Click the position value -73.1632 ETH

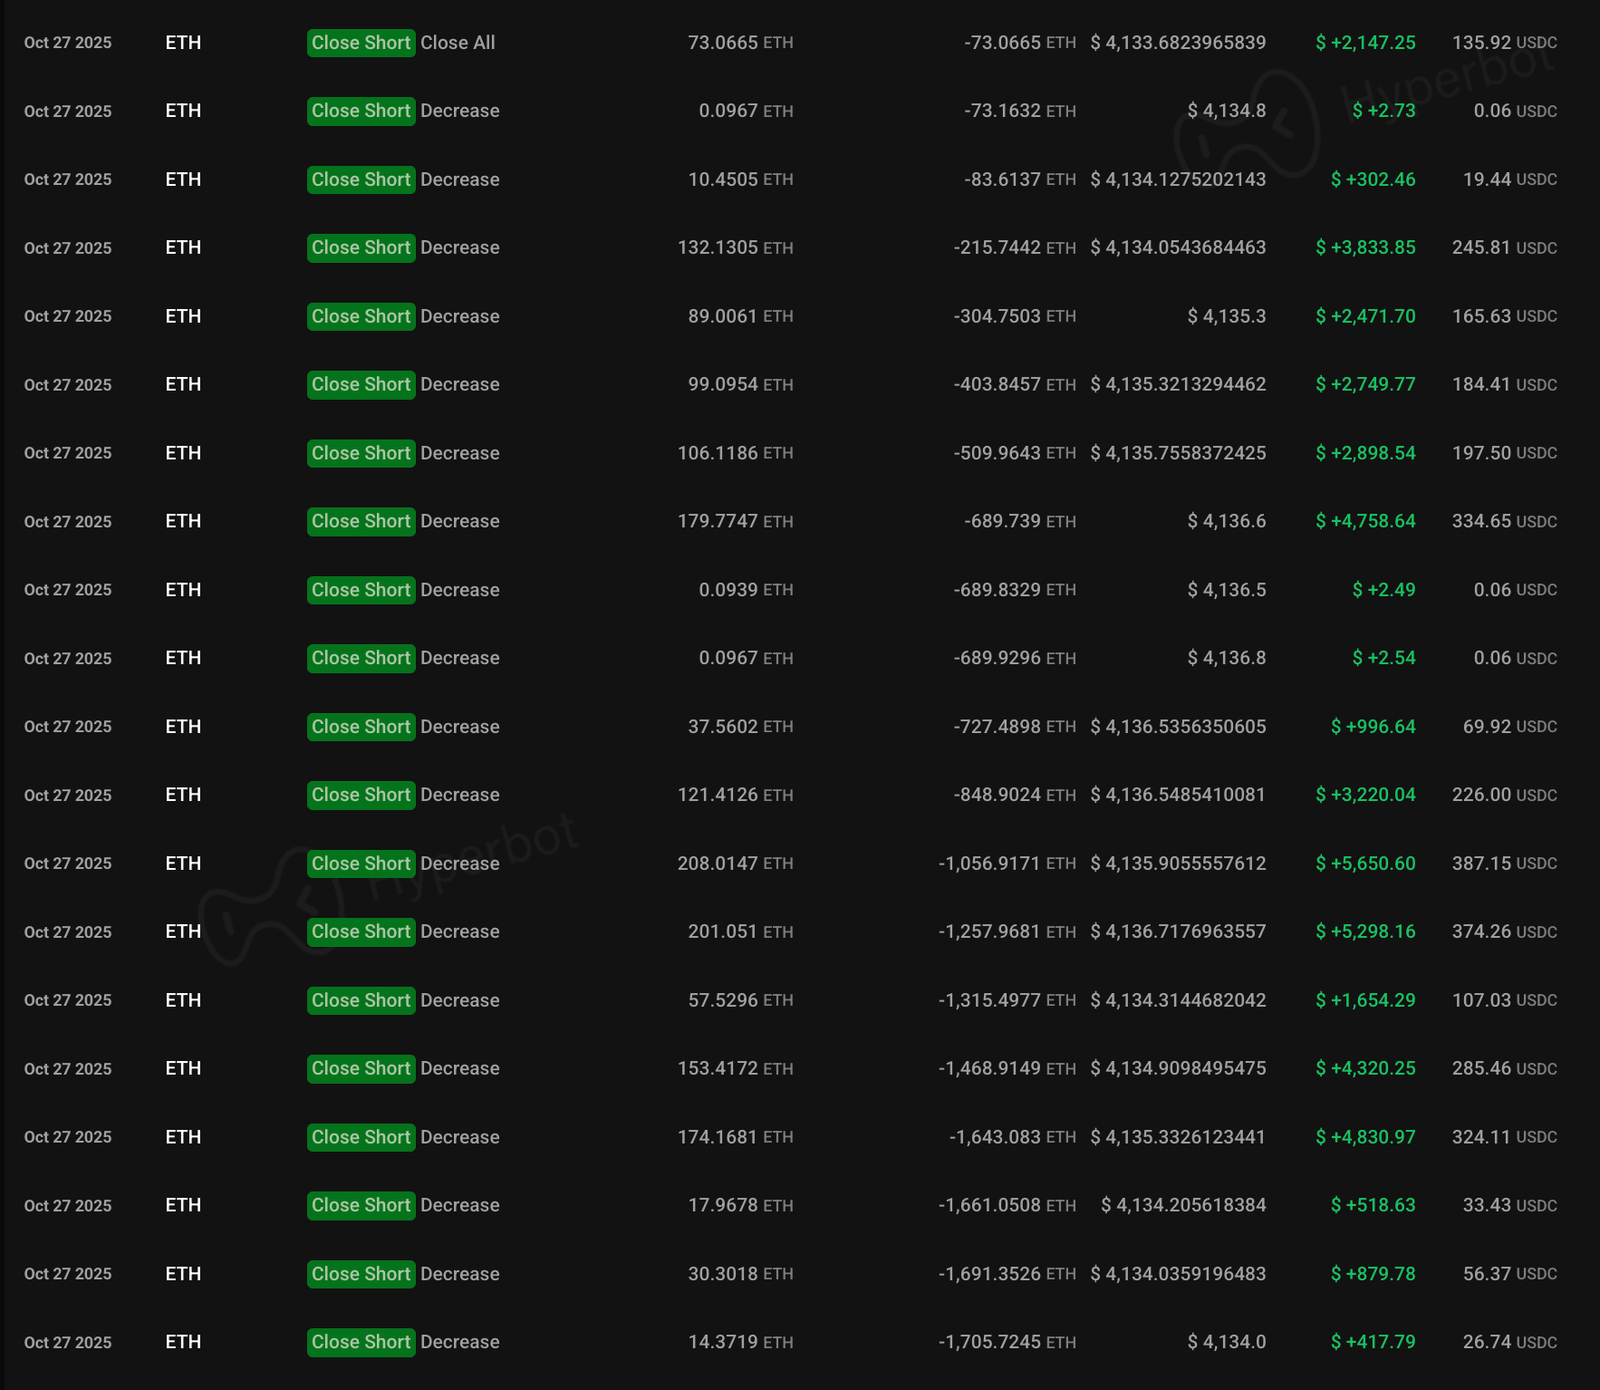(x=1021, y=111)
